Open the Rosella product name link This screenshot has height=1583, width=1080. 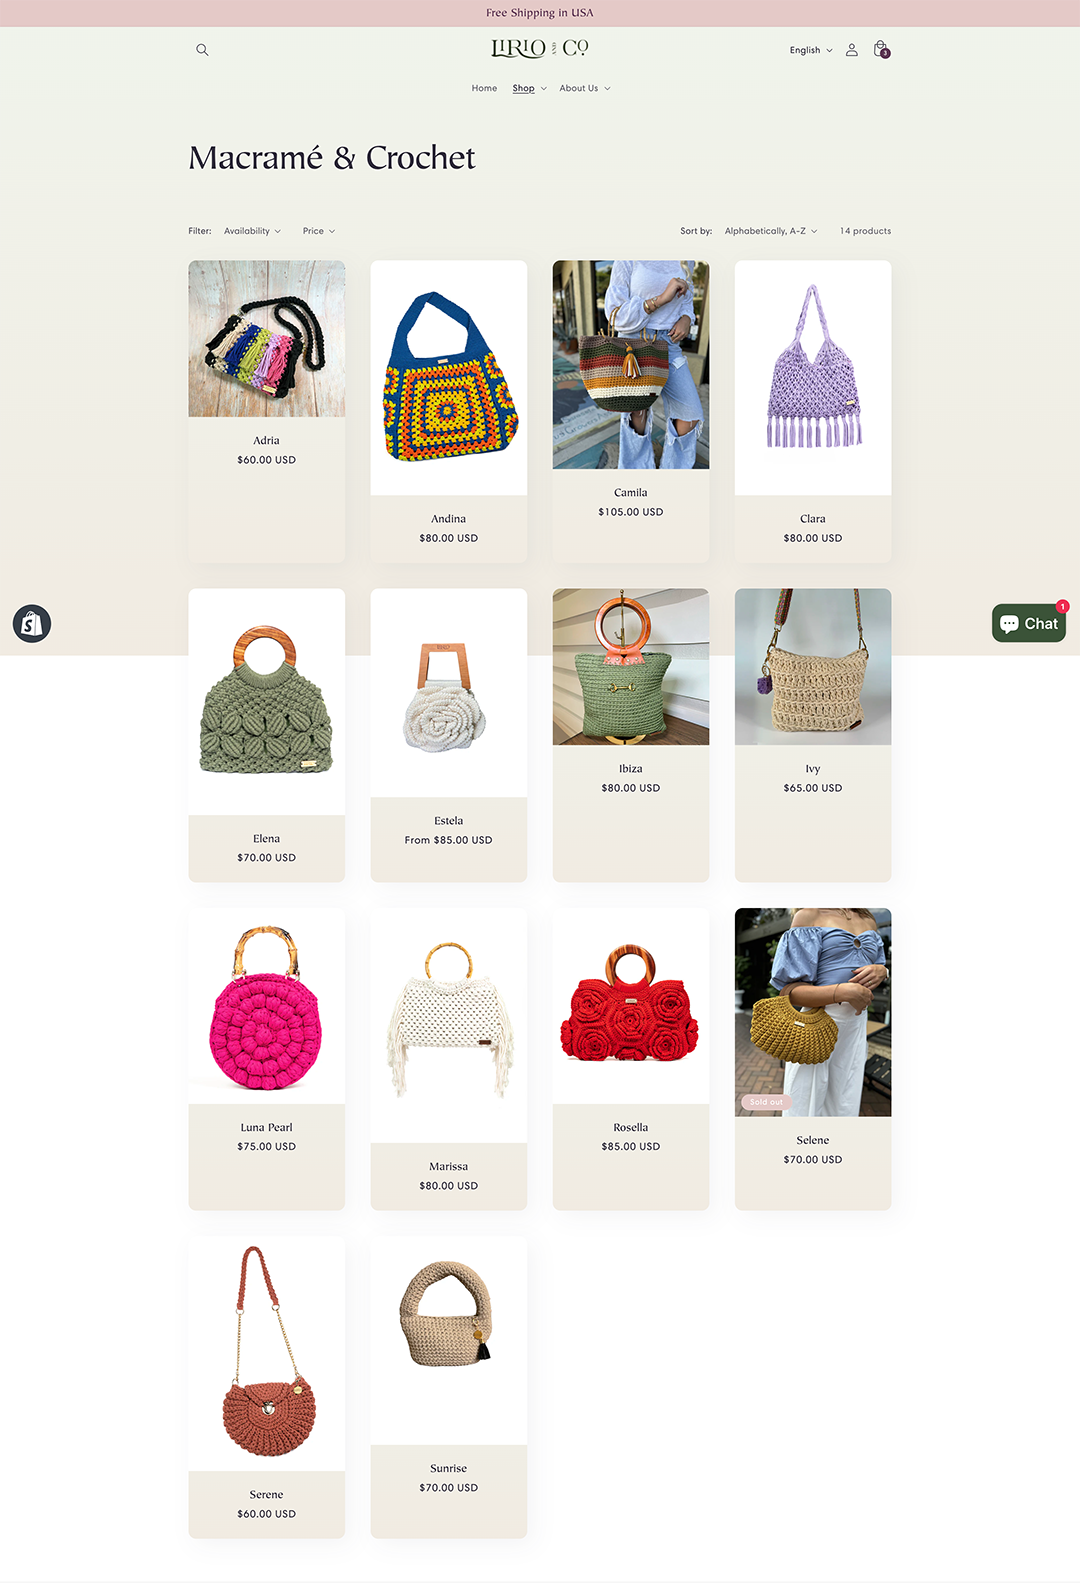pyautogui.click(x=631, y=1127)
